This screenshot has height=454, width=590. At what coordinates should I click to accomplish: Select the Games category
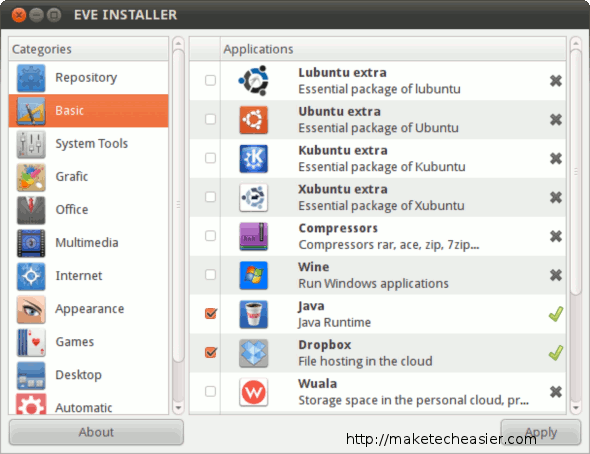(88, 342)
